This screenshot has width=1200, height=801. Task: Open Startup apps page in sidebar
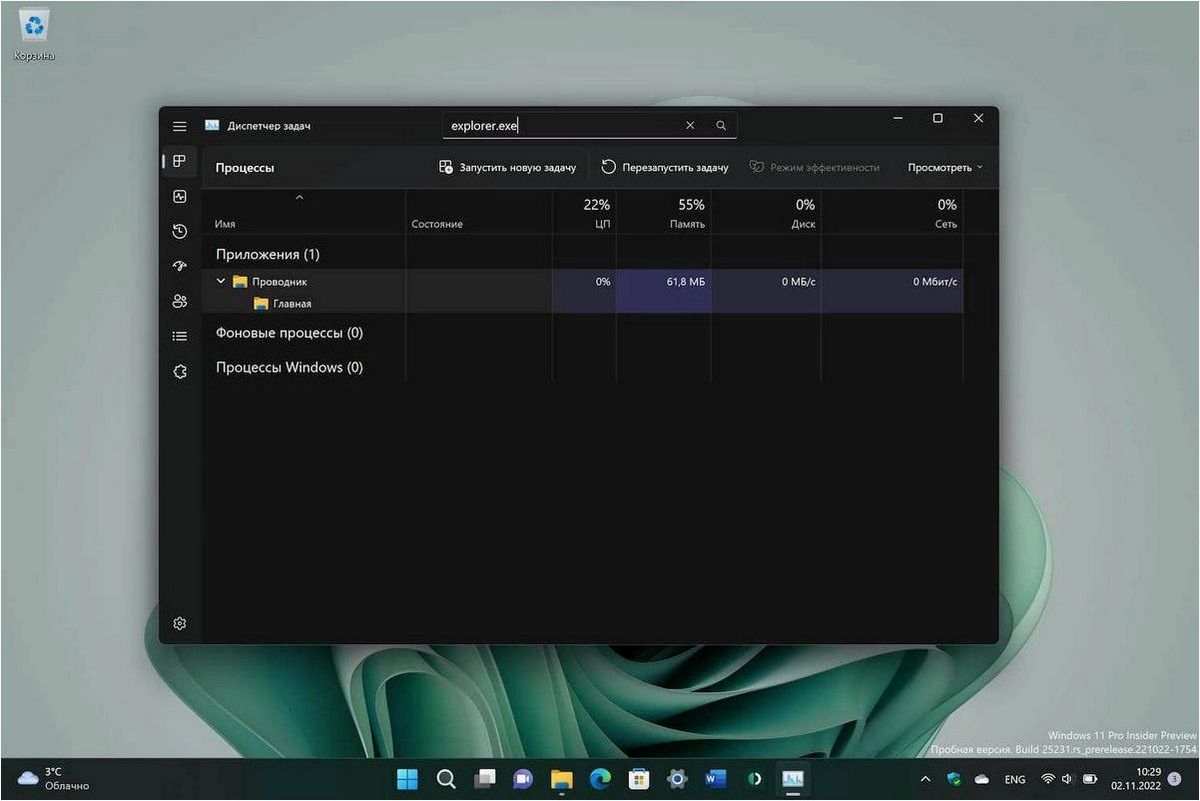click(180, 266)
